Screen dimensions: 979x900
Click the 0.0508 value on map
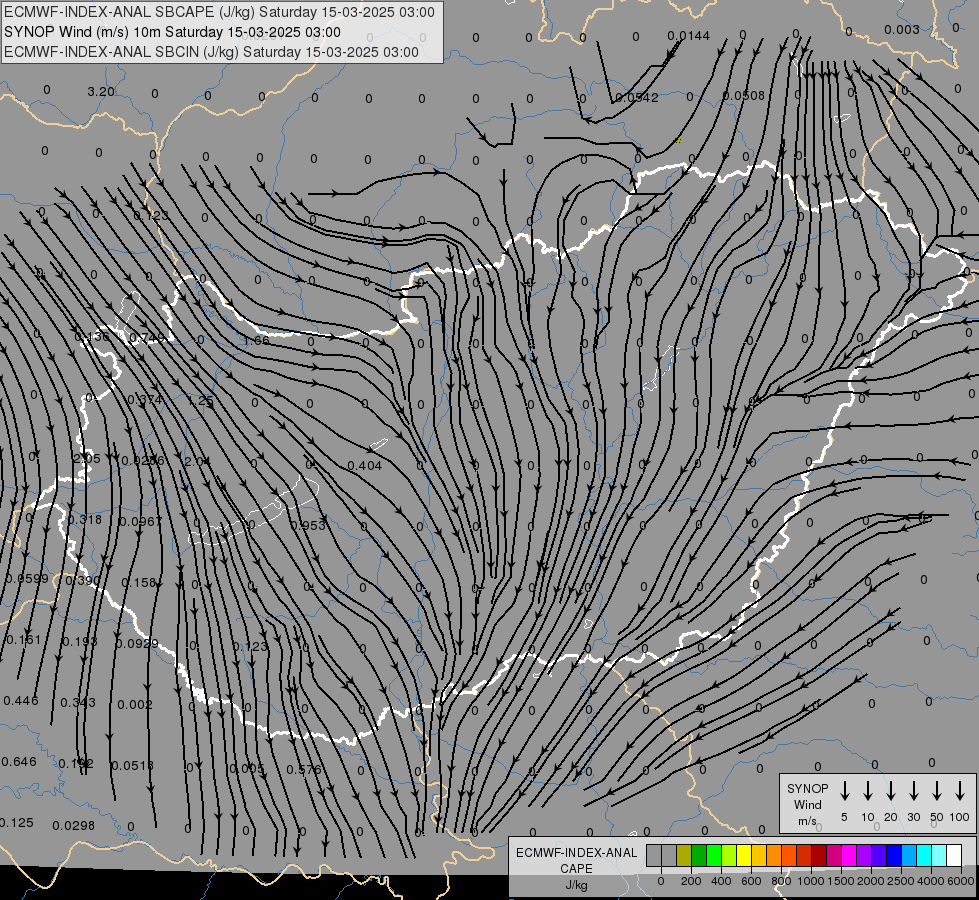(x=744, y=96)
